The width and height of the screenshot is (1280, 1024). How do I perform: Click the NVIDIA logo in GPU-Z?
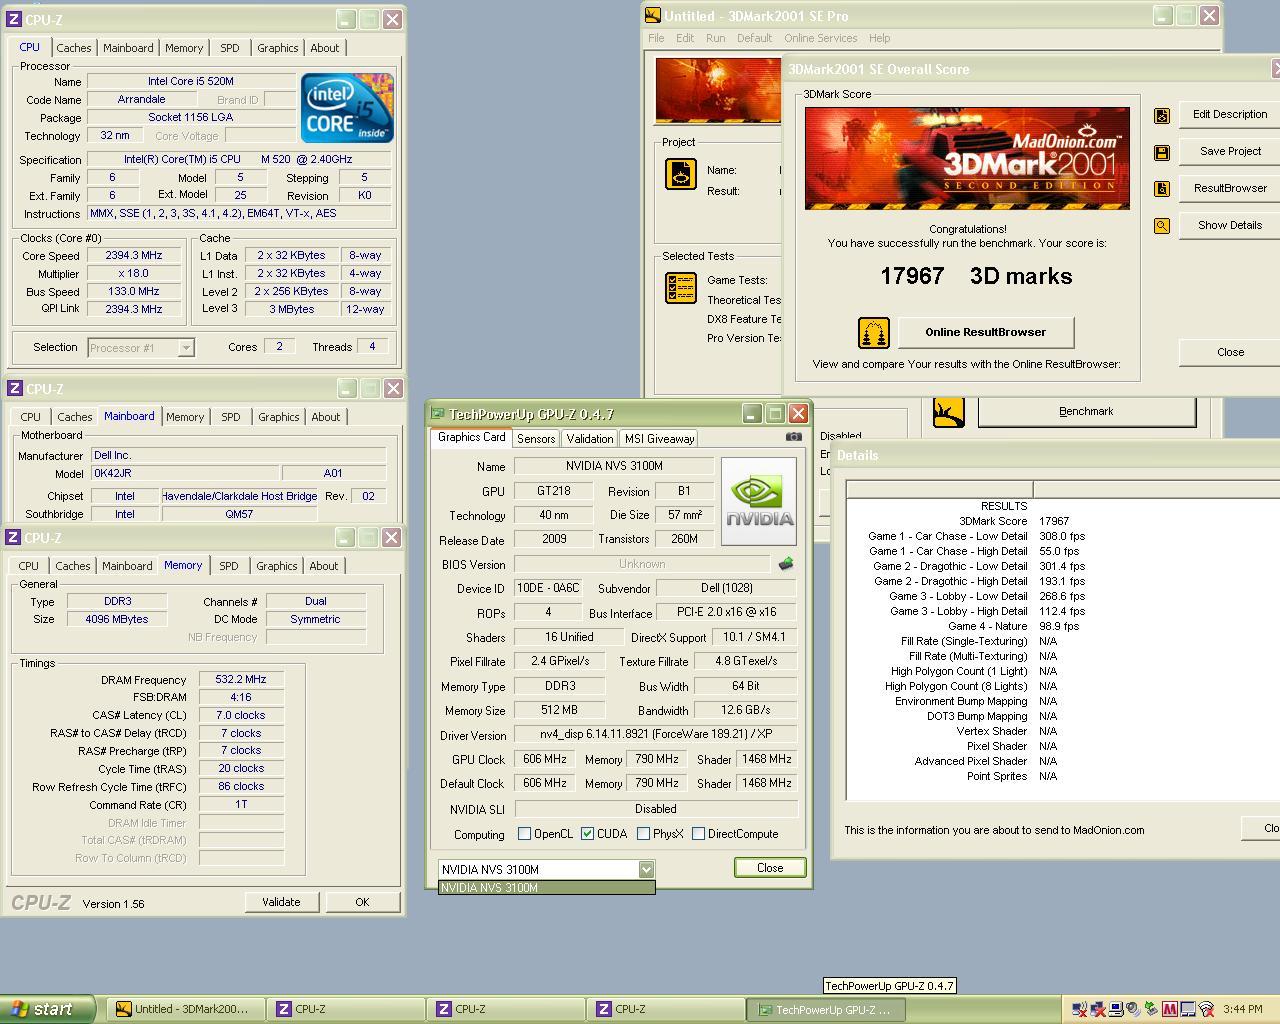pyautogui.click(x=759, y=501)
